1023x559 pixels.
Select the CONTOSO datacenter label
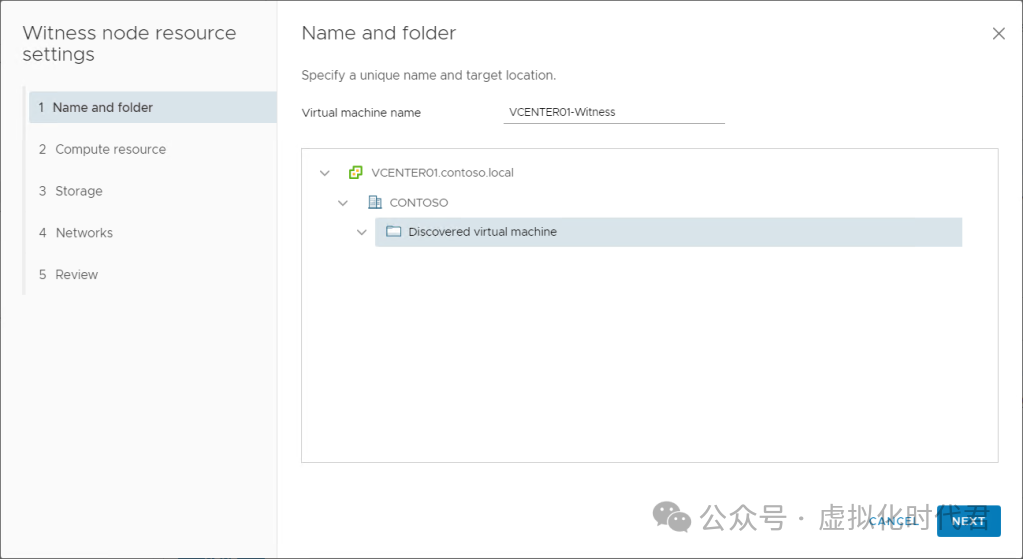click(419, 203)
